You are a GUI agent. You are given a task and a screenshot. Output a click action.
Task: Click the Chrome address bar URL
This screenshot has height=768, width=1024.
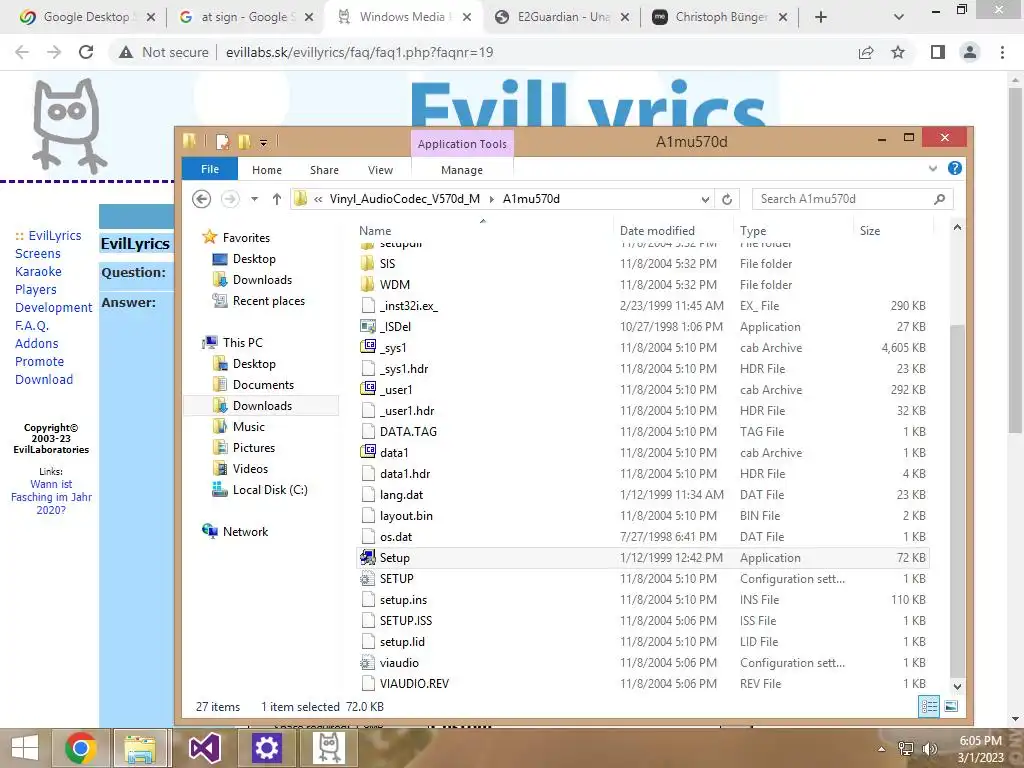pos(359,52)
